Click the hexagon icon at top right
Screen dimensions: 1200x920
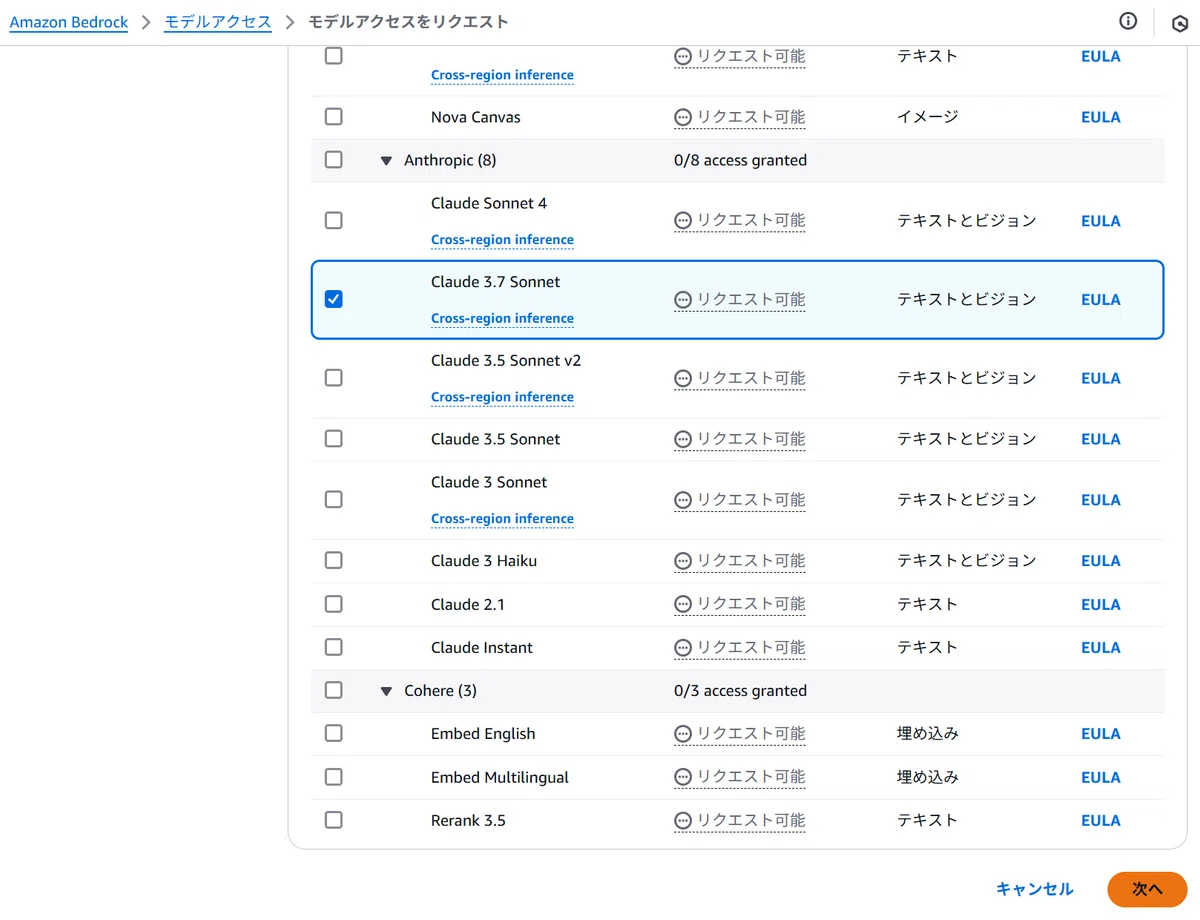1180,23
